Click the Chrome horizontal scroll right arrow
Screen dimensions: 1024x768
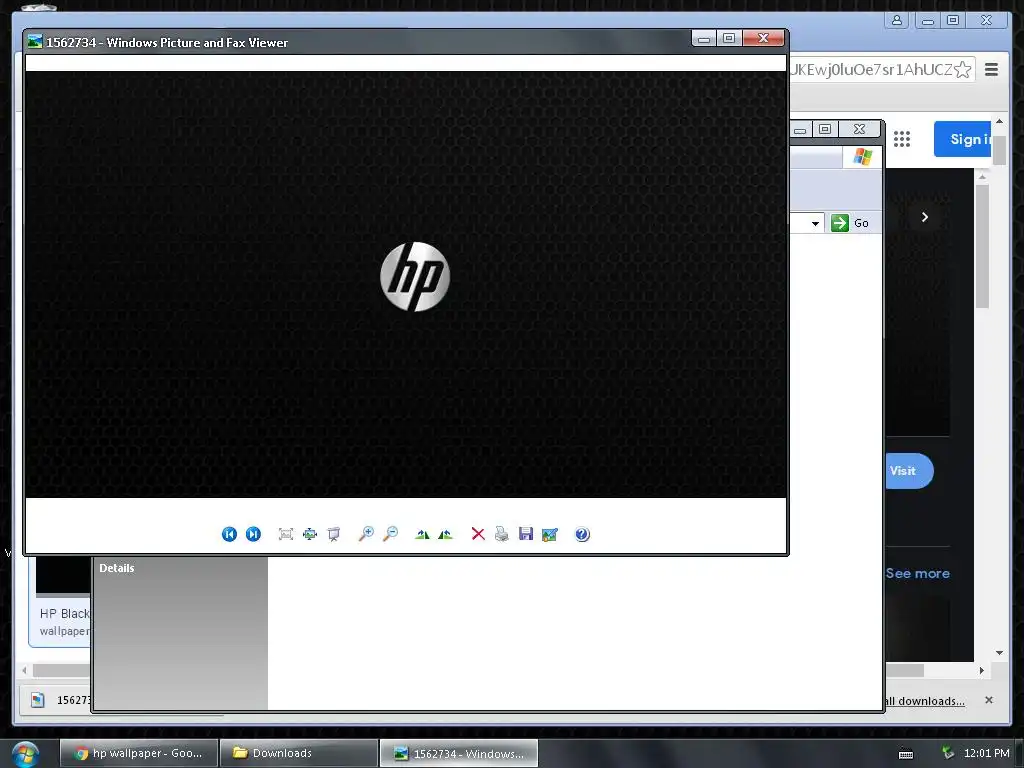tap(981, 670)
